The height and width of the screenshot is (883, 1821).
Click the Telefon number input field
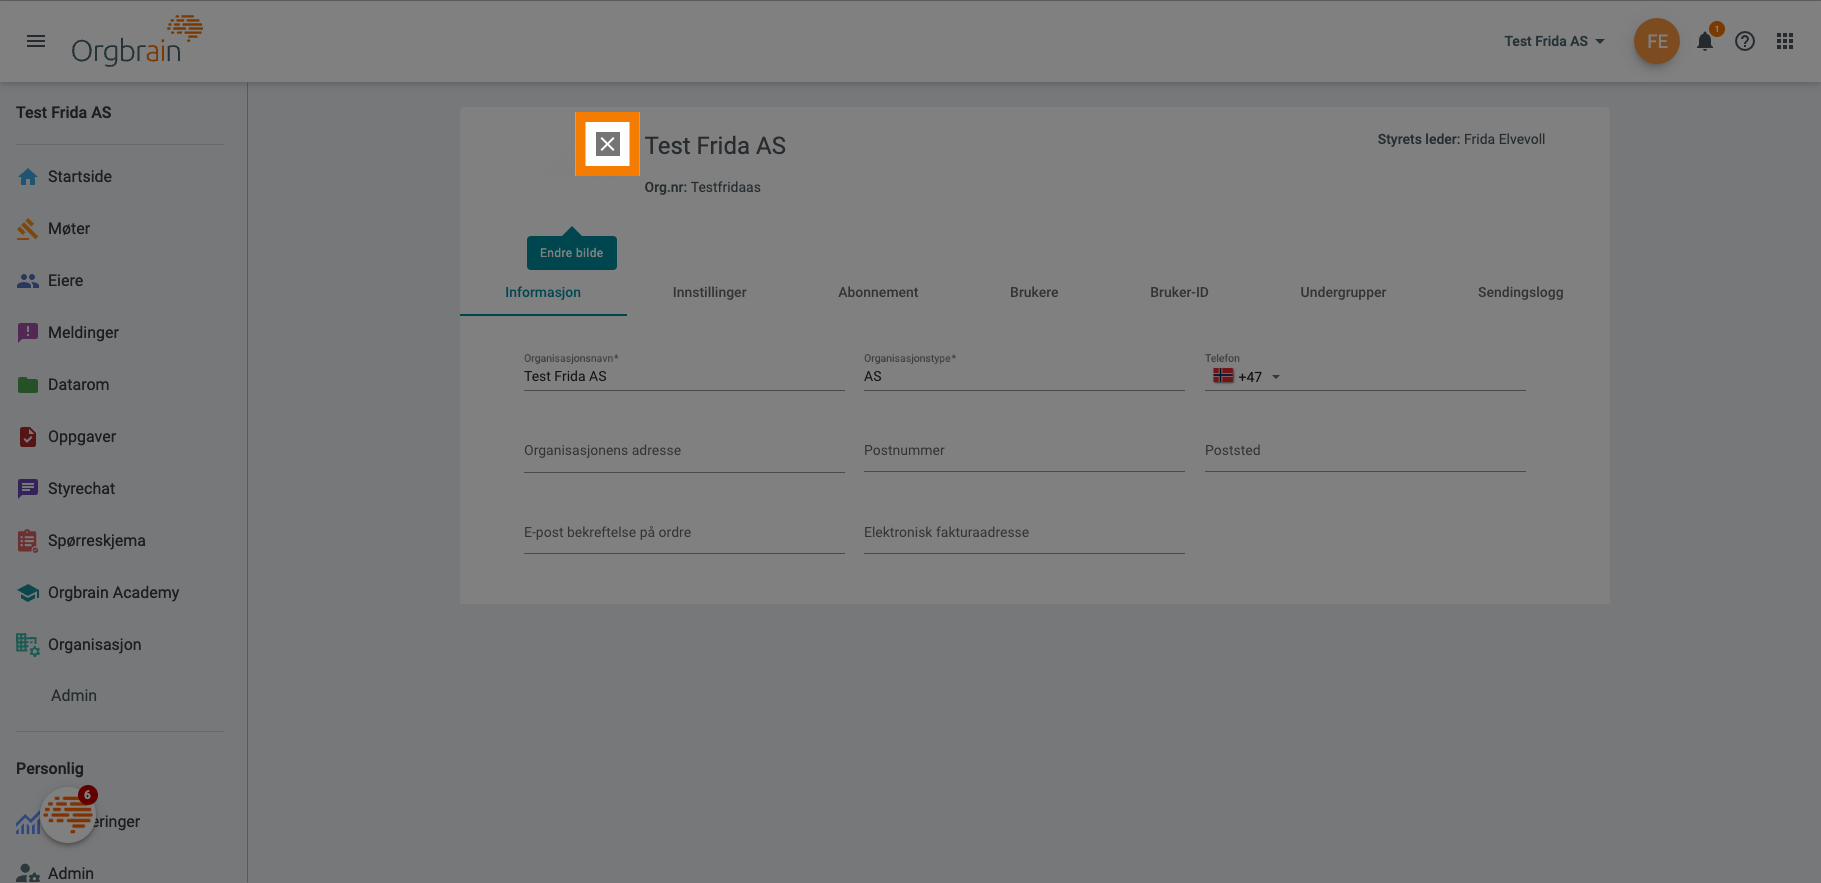tap(1406, 377)
